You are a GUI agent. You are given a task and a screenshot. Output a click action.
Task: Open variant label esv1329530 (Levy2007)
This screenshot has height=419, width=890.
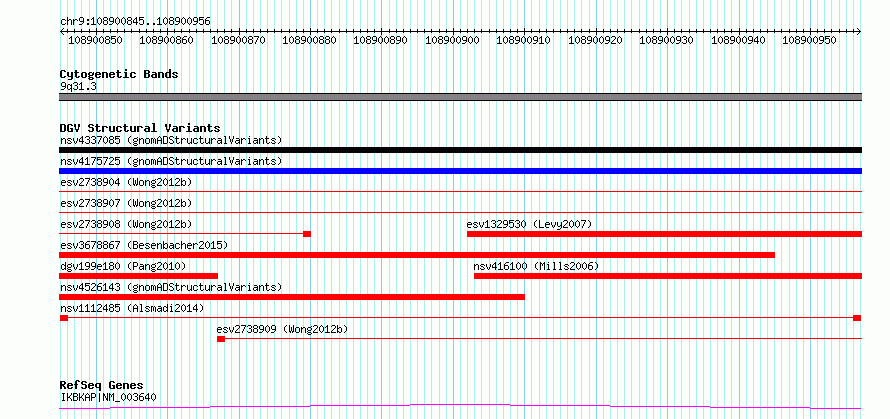tap(529, 224)
